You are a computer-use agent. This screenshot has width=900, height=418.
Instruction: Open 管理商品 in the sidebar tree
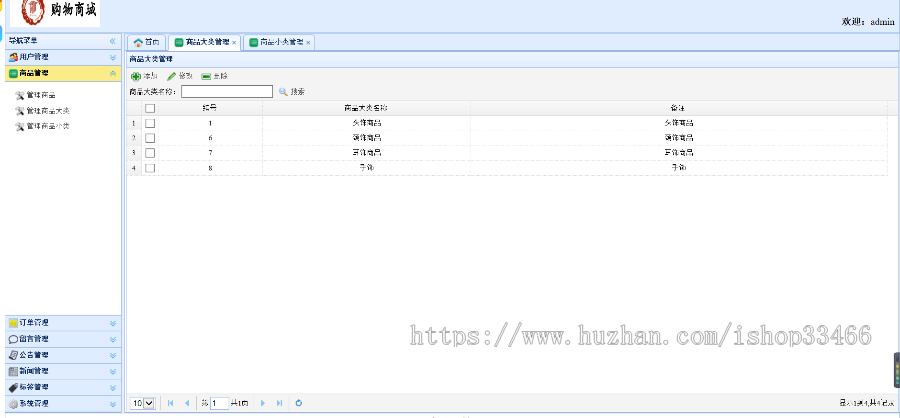click(41, 95)
